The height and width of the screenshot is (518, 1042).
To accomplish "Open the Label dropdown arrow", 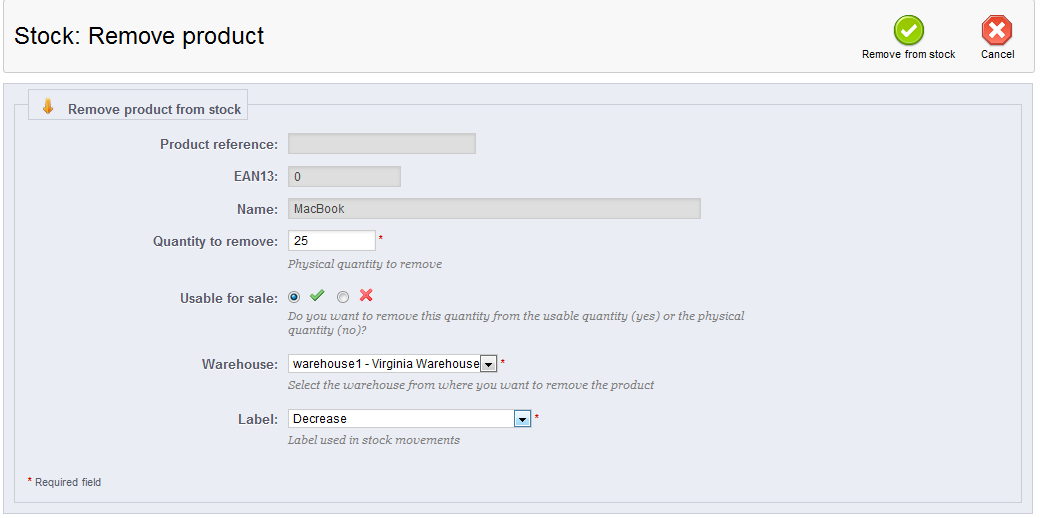I will coord(522,419).
